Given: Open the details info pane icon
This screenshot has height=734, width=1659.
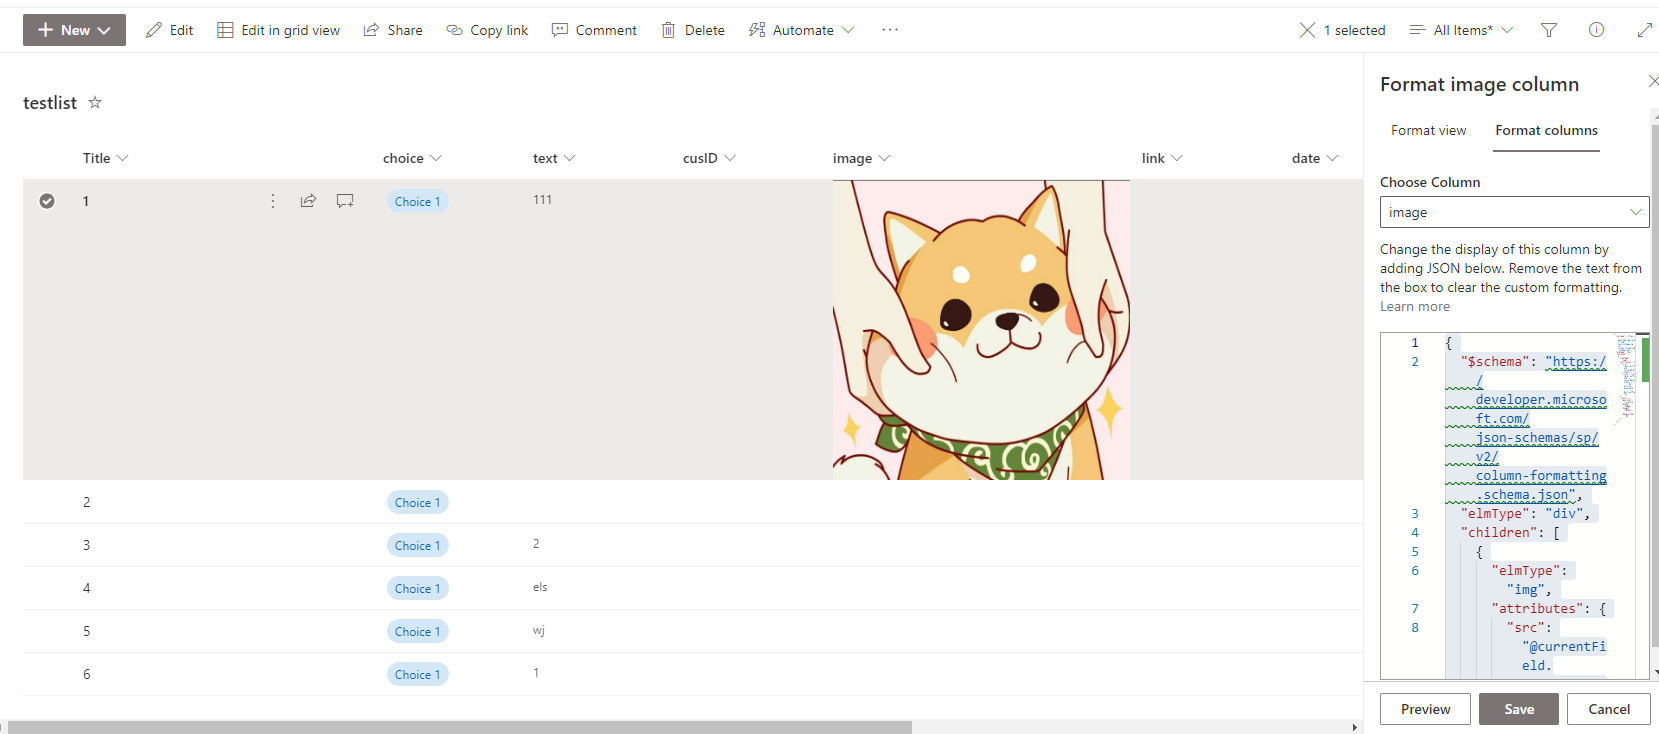Looking at the screenshot, I should point(1597,30).
